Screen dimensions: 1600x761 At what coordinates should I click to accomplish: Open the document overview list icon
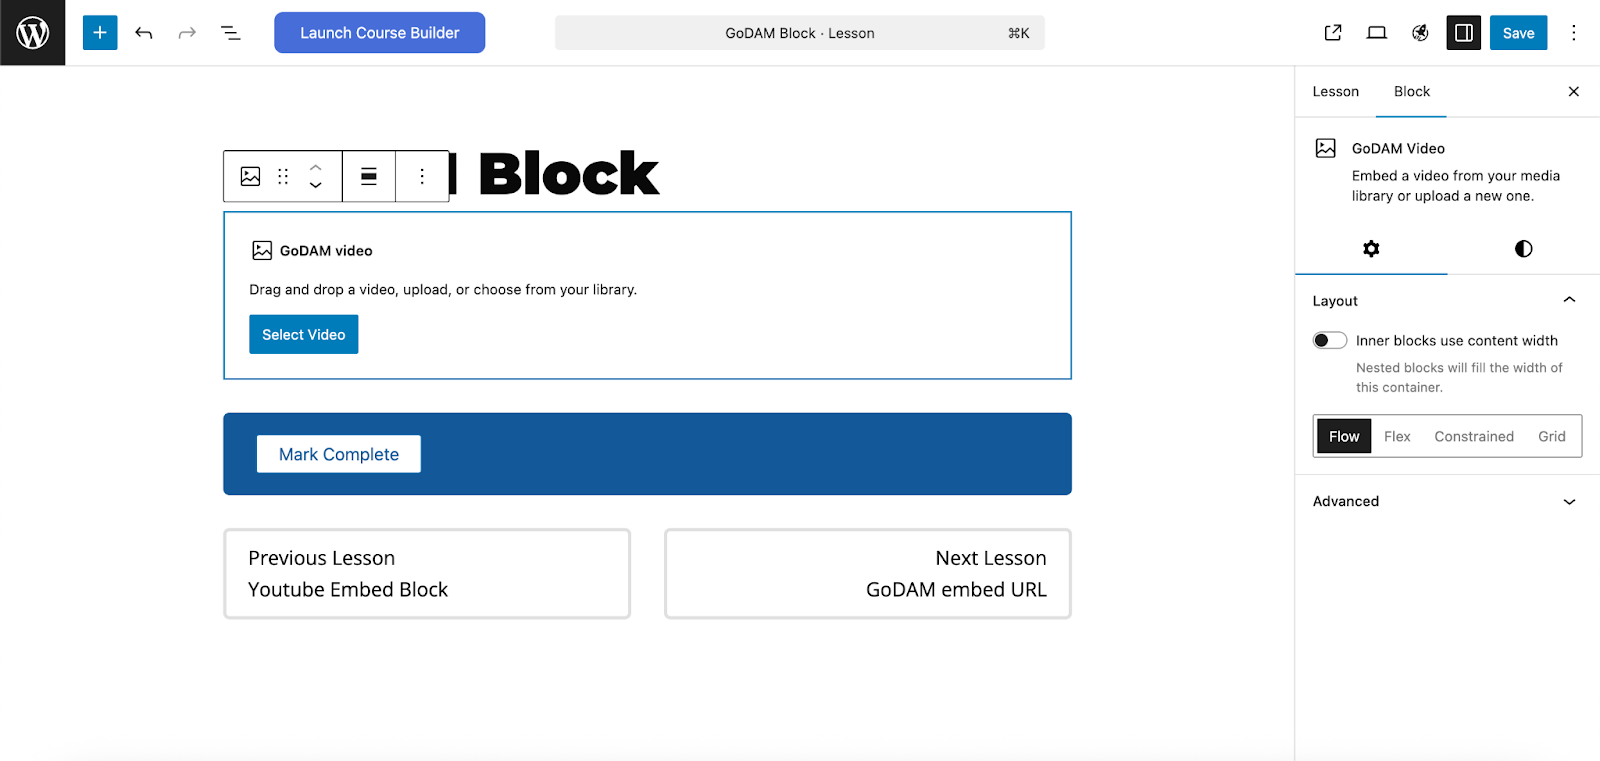231,33
